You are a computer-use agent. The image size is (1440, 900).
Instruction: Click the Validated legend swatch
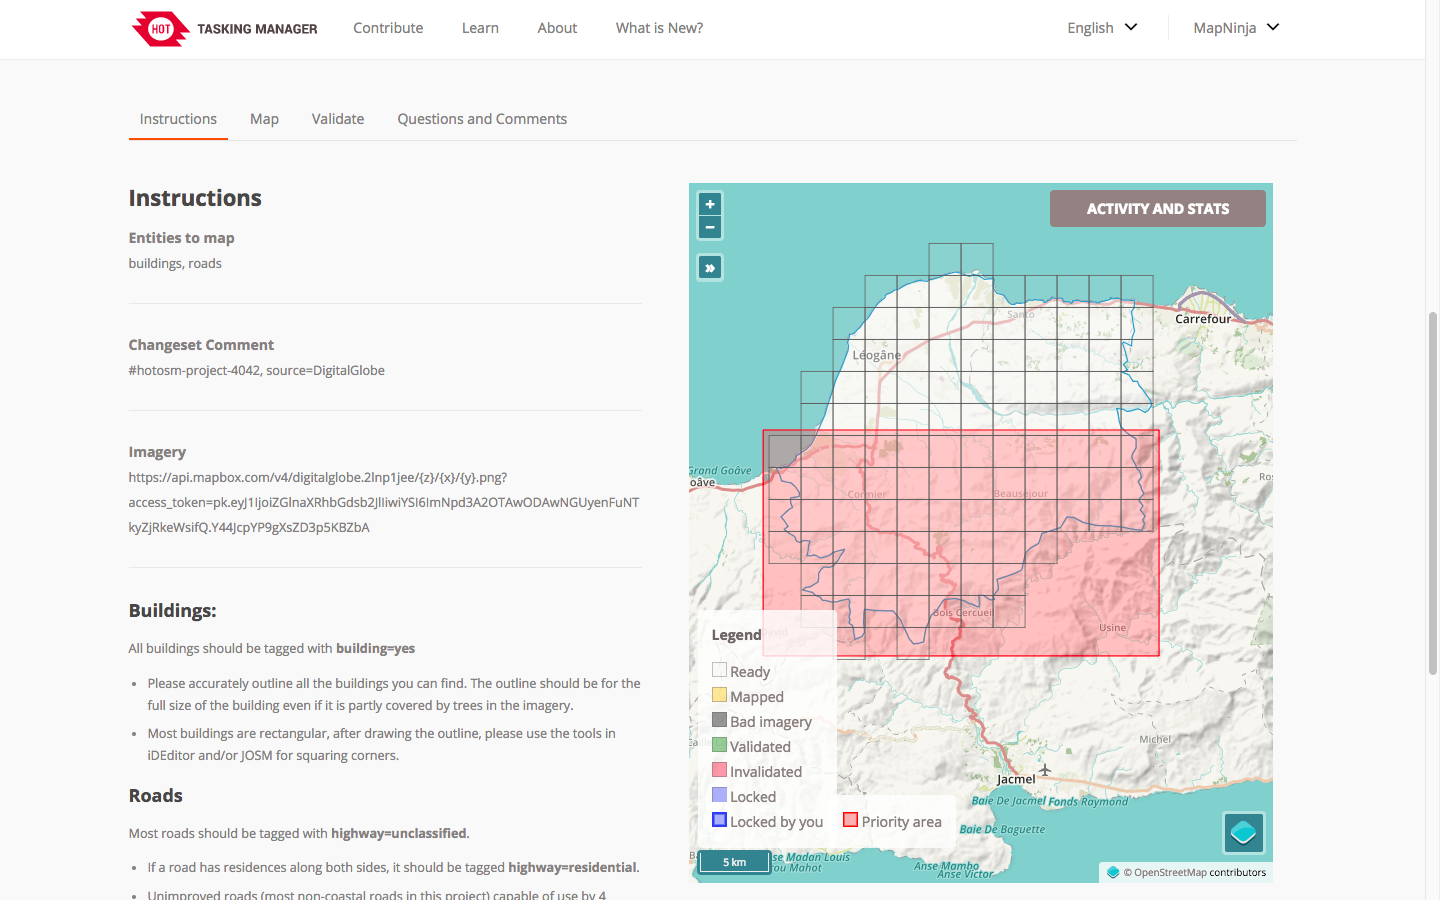[719, 745]
